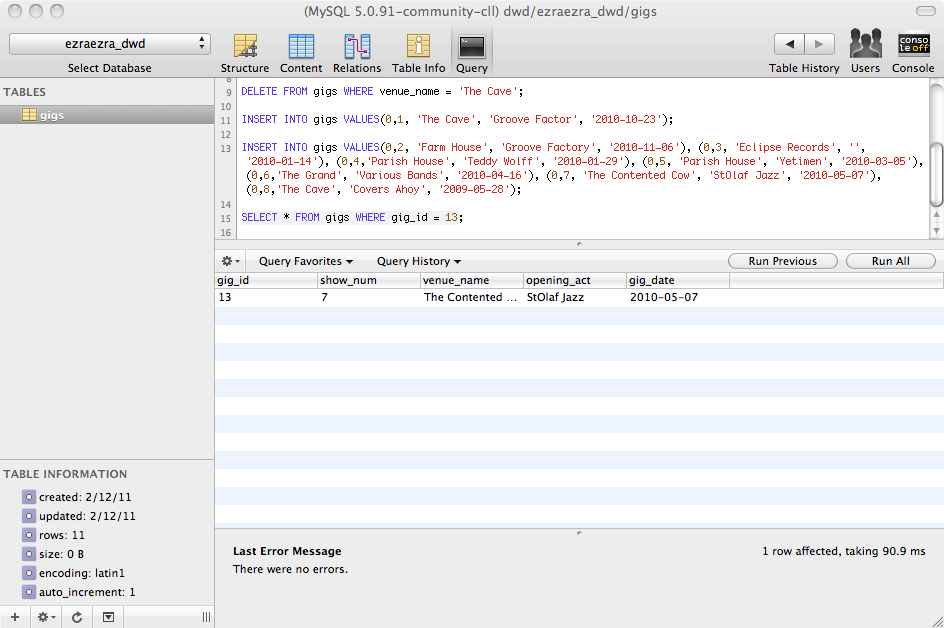Click the rows: 11 info row
Image resolution: width=944 pixels, height=628 pixels.
(54, 535)
